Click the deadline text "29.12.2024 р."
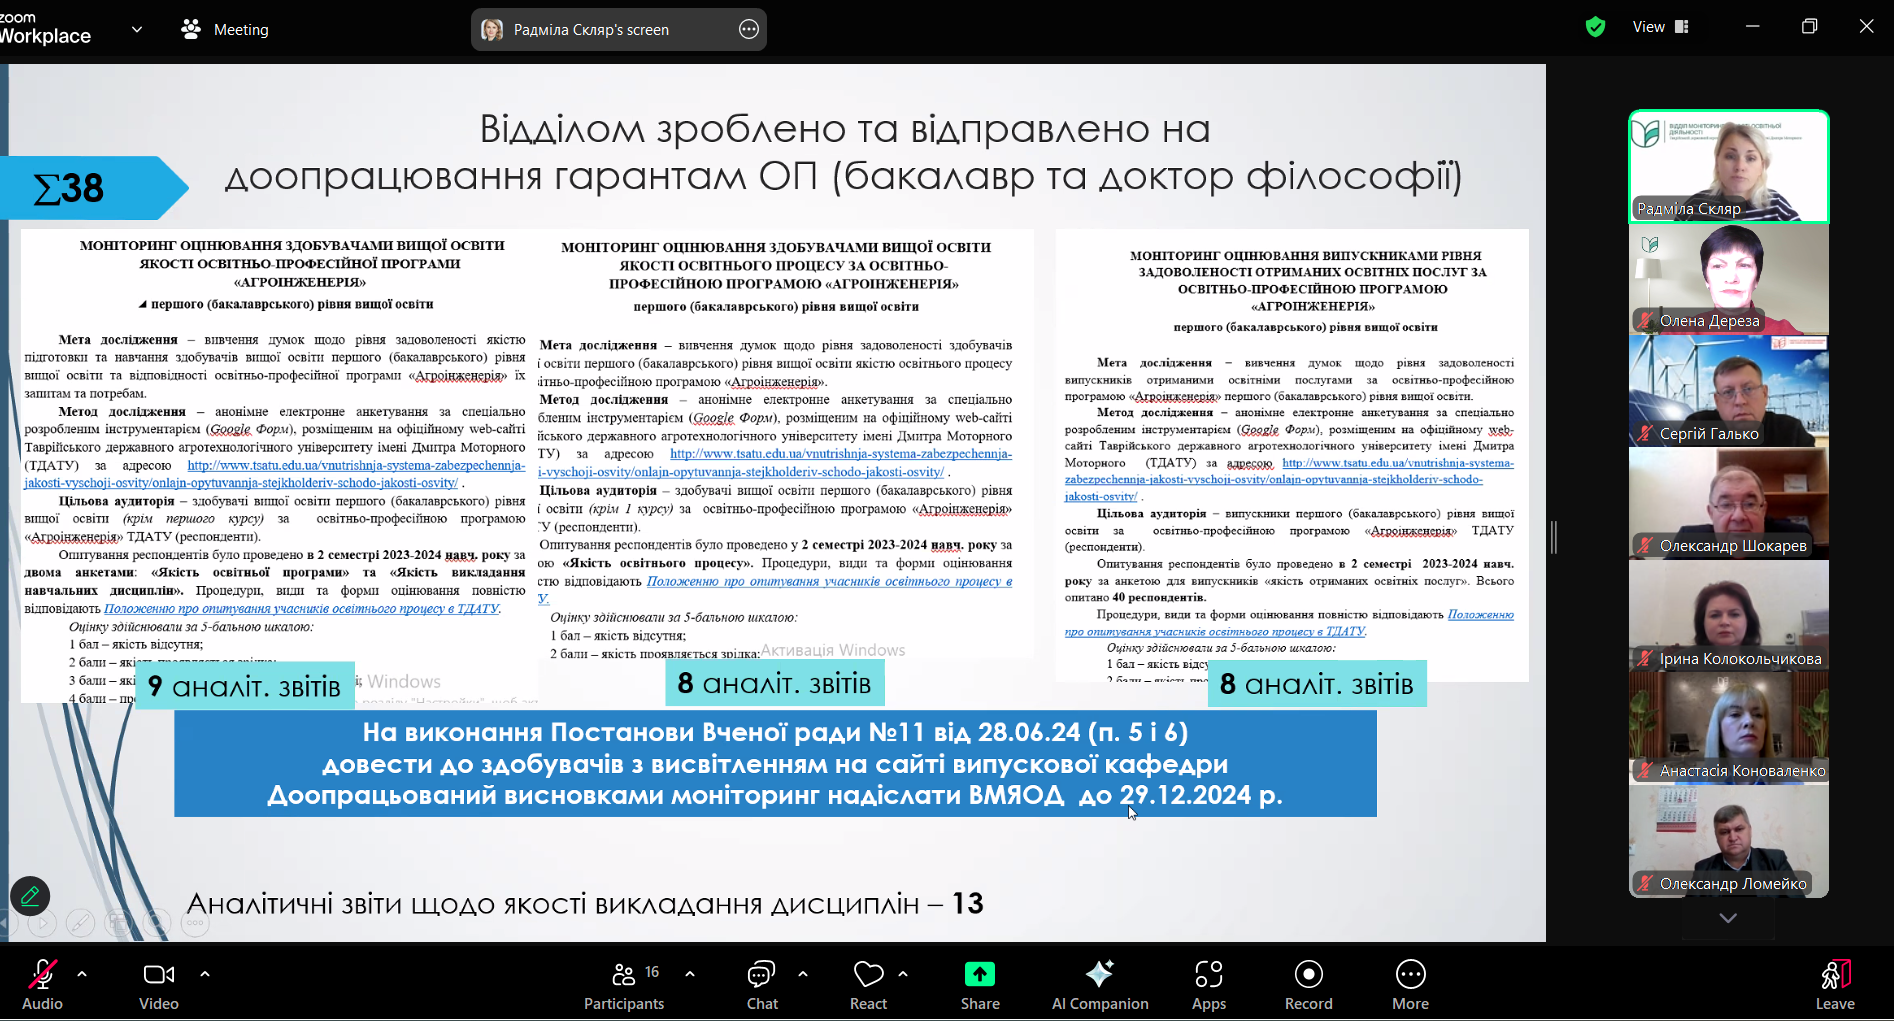 1201,795
